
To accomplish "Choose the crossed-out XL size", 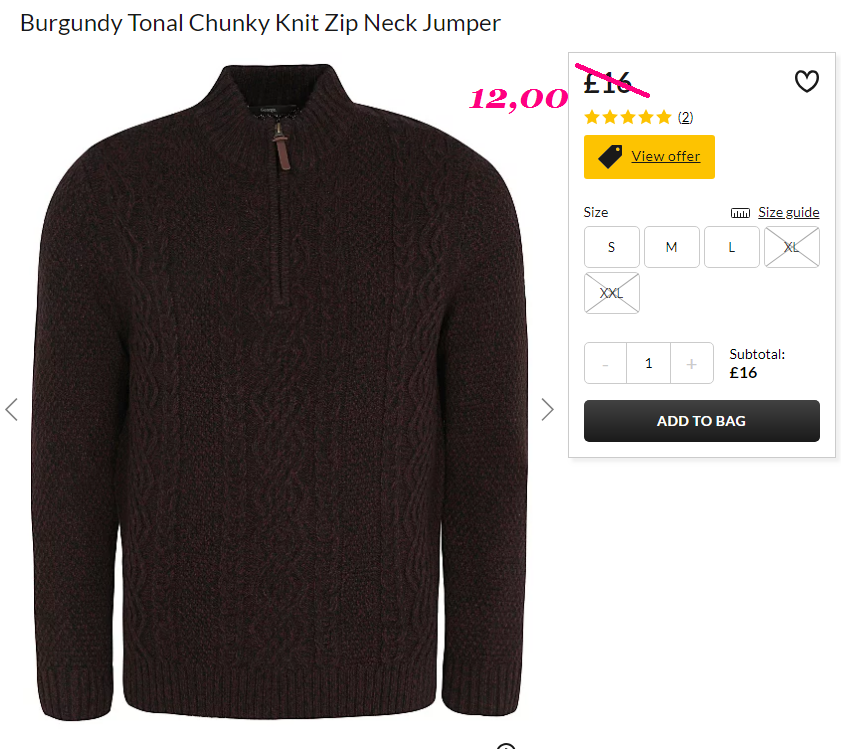I will (792, 247).
